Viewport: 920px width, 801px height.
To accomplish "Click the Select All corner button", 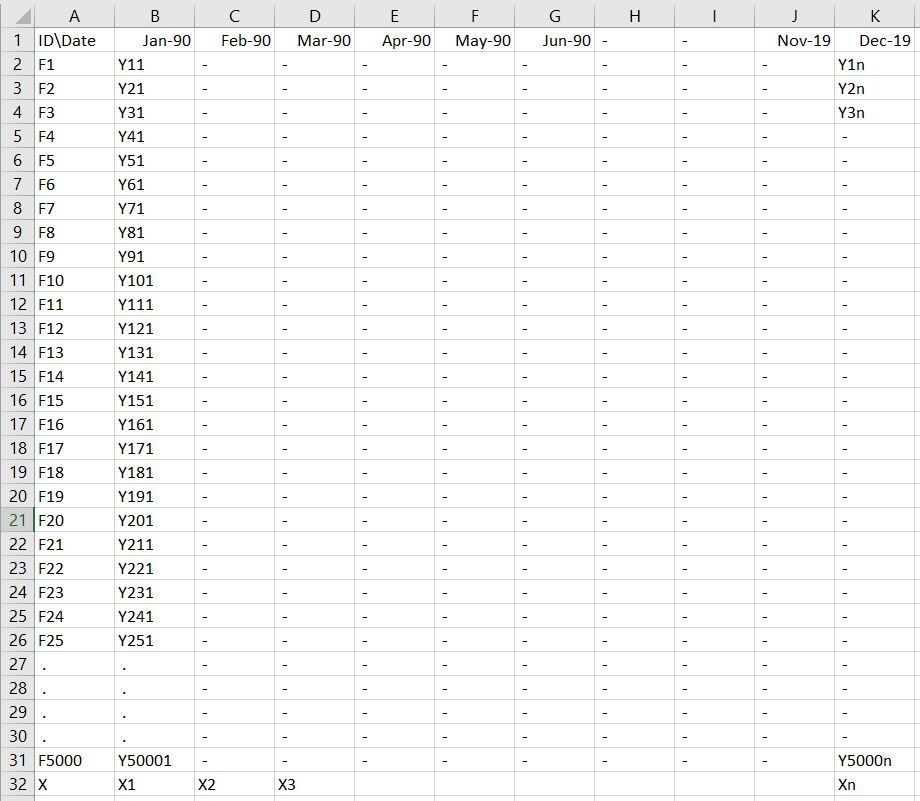I will pyautogui.click(x=17, y=15).
